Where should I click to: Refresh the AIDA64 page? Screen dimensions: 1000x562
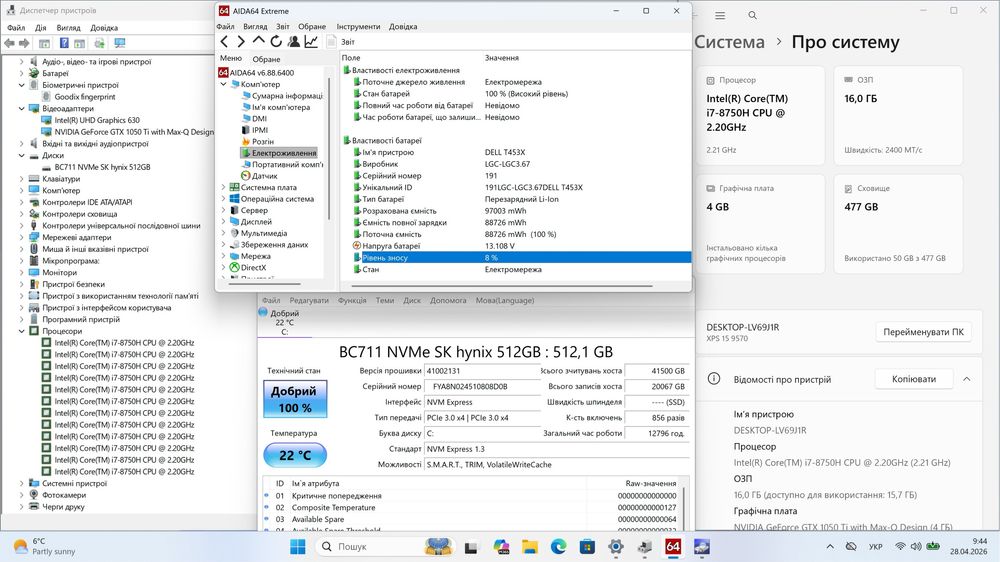276,41
